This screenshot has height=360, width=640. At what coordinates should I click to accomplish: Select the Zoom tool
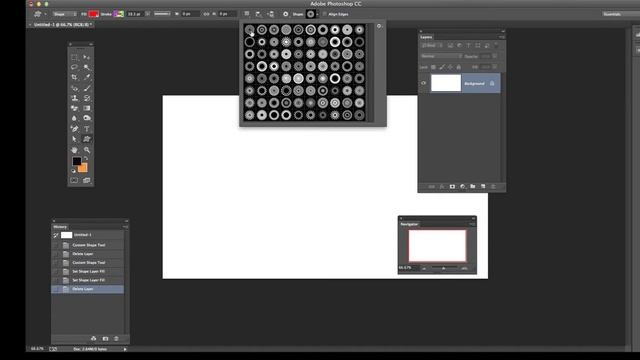click(87, 150)
